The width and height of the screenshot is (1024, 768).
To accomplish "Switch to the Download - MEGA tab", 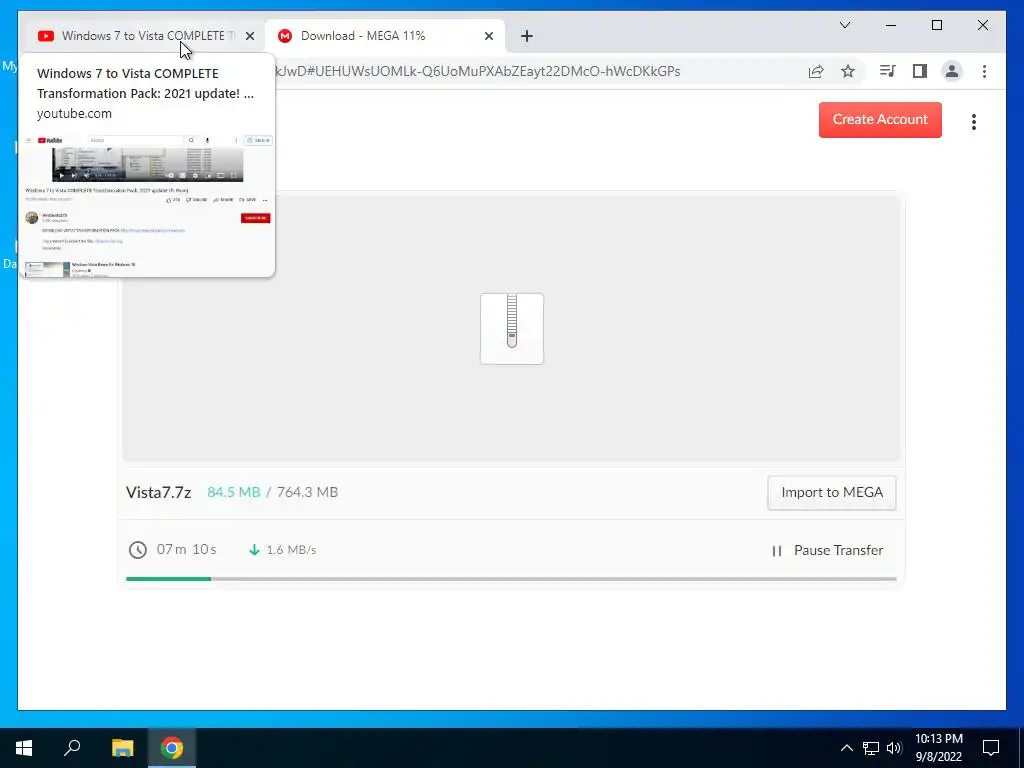I will 385,36.
